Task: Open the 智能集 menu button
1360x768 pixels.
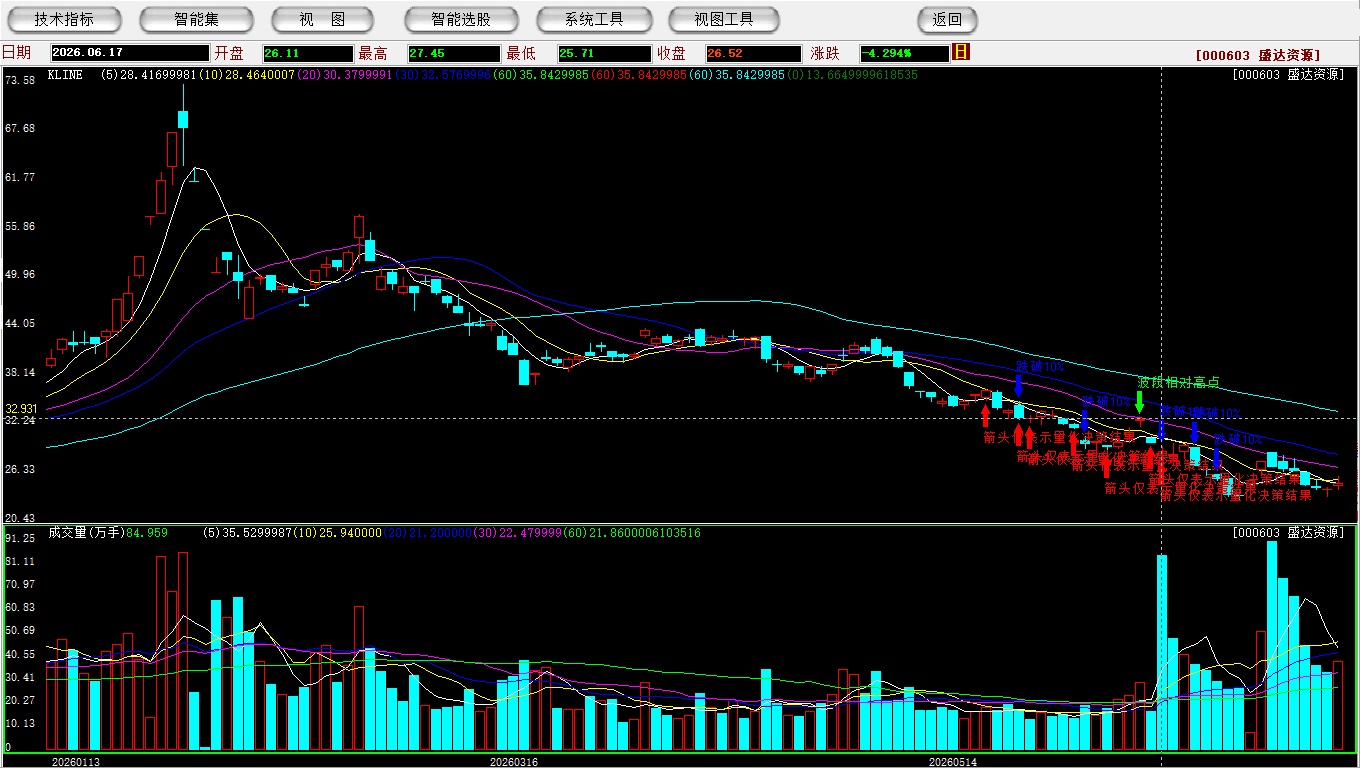Action: 196,19
